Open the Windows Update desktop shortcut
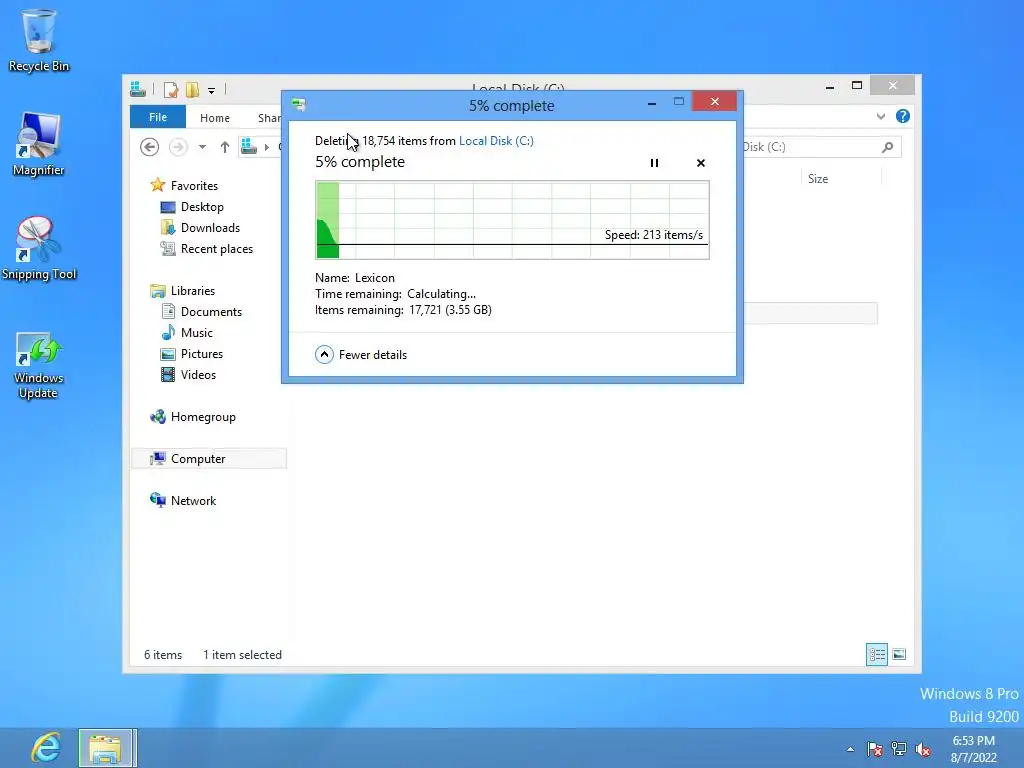The image size is (1024, 768). (x=39, y=366)
